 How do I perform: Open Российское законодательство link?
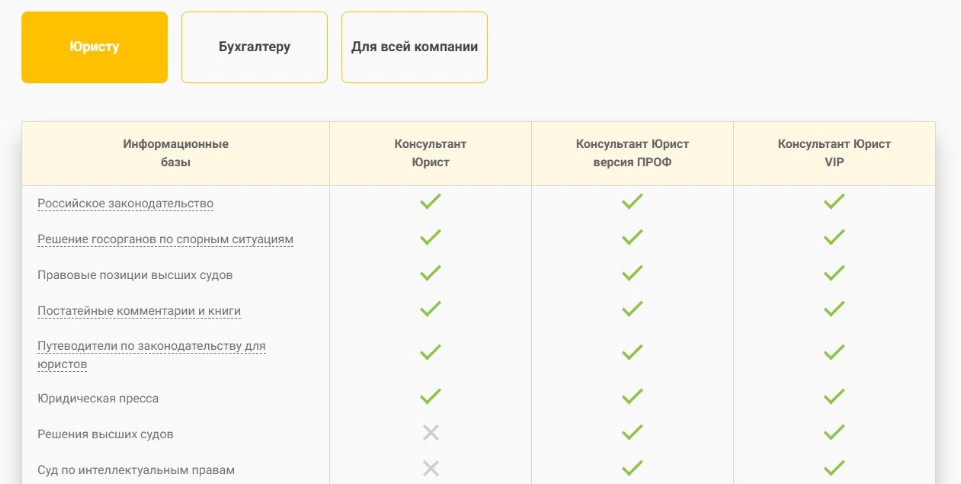coord(125,204)
